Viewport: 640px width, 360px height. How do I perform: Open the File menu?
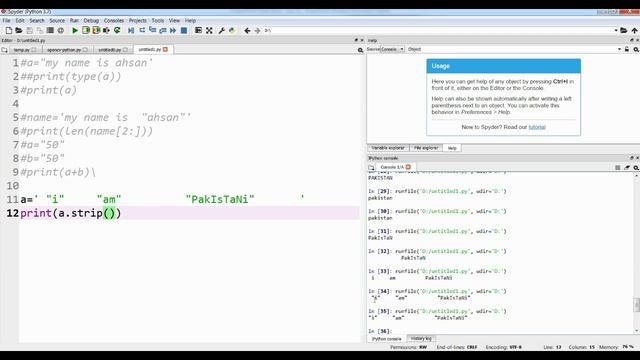click(x=7, y=20)
